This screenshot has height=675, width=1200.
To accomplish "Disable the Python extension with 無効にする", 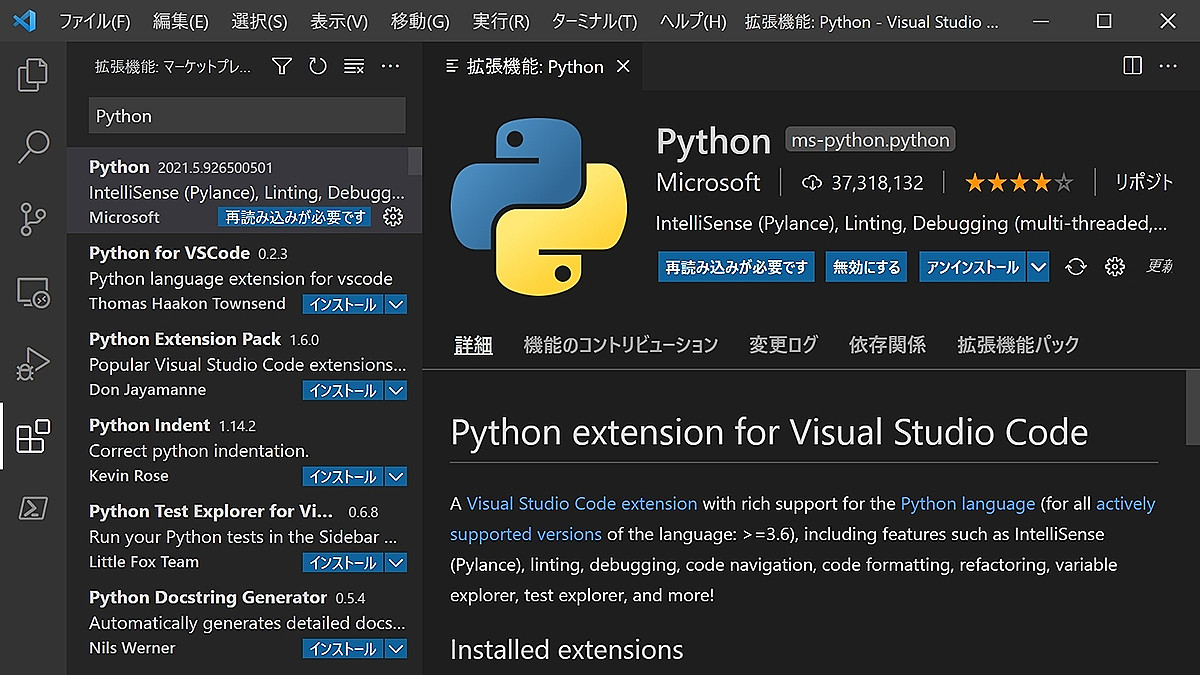I will point(866,267).
